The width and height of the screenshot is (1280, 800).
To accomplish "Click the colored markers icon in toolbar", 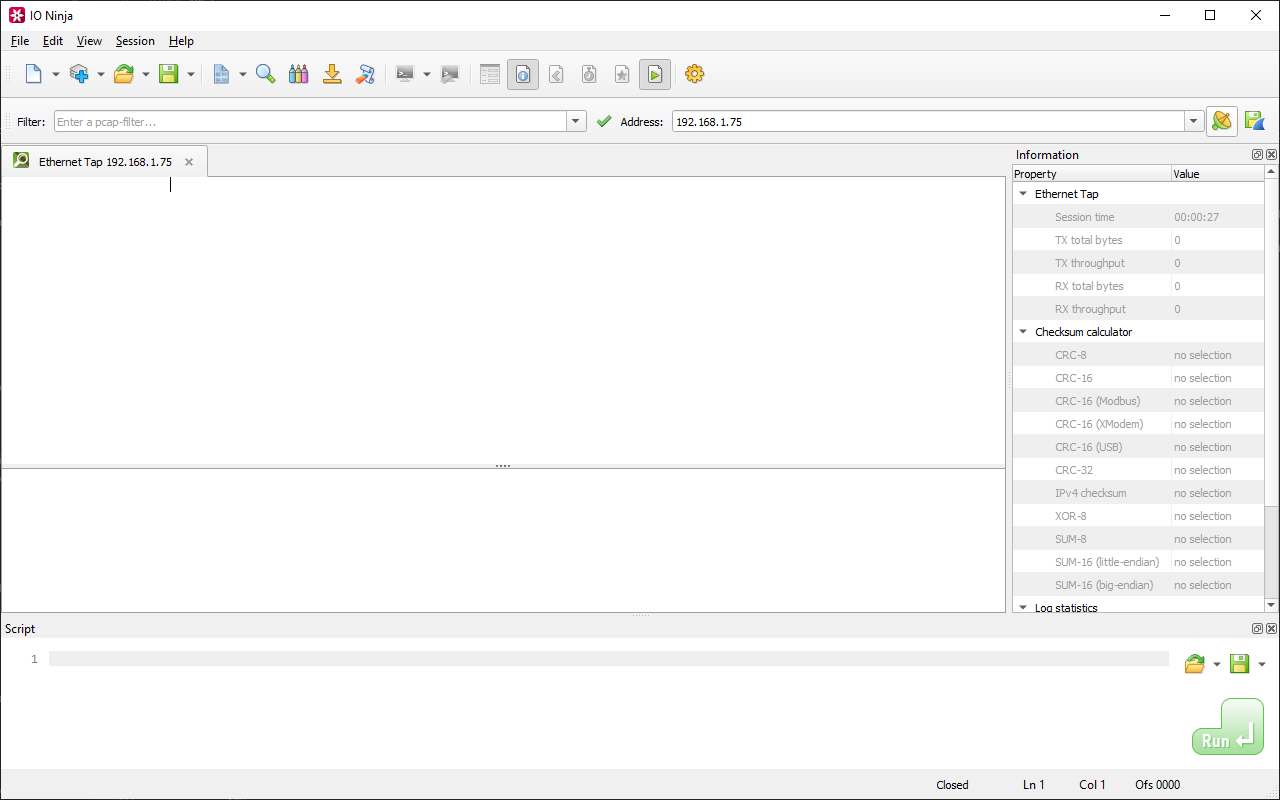I will click(x=298, y=74).
